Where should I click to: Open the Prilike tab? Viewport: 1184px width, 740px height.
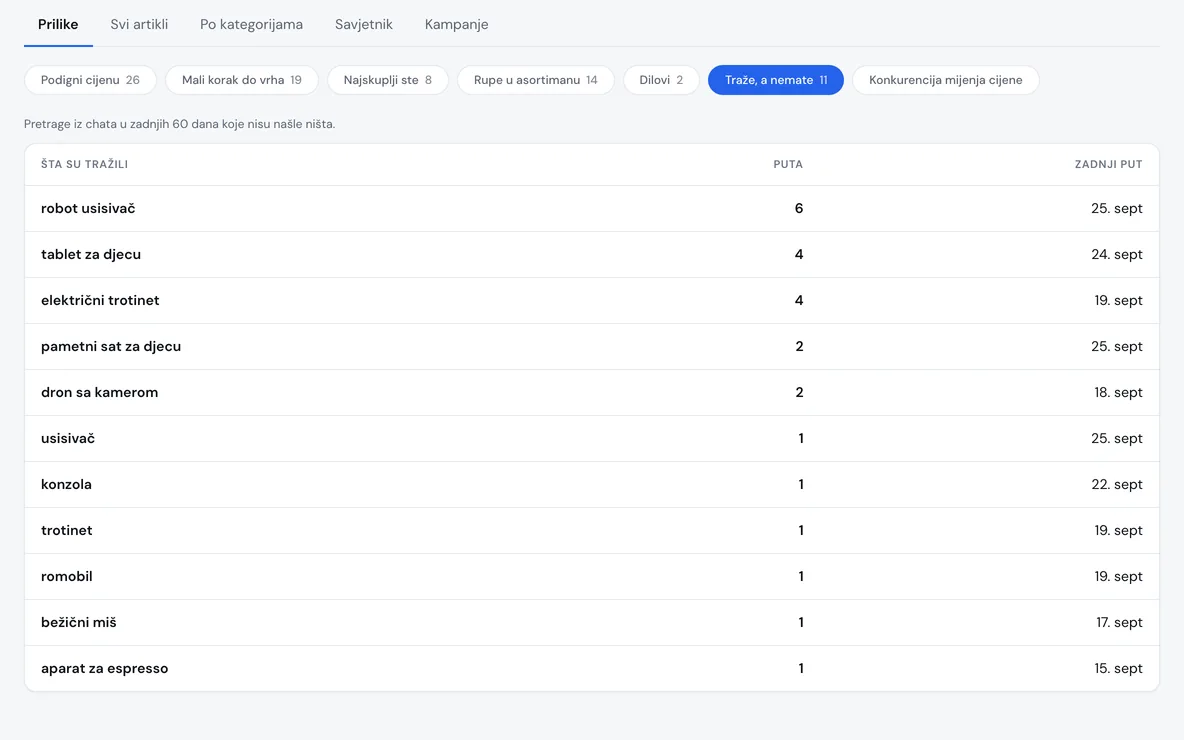[x=58, y=24]
